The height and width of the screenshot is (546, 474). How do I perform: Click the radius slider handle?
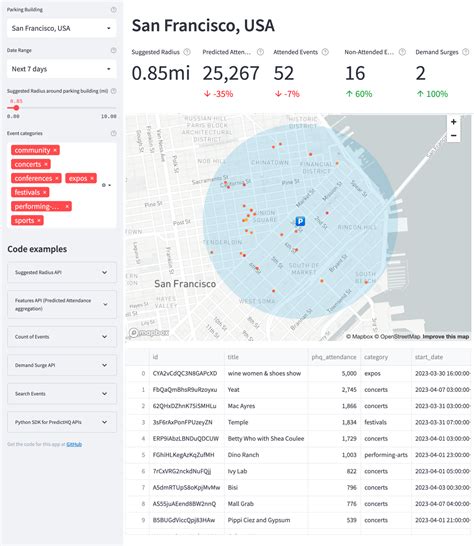click(16, 108)
